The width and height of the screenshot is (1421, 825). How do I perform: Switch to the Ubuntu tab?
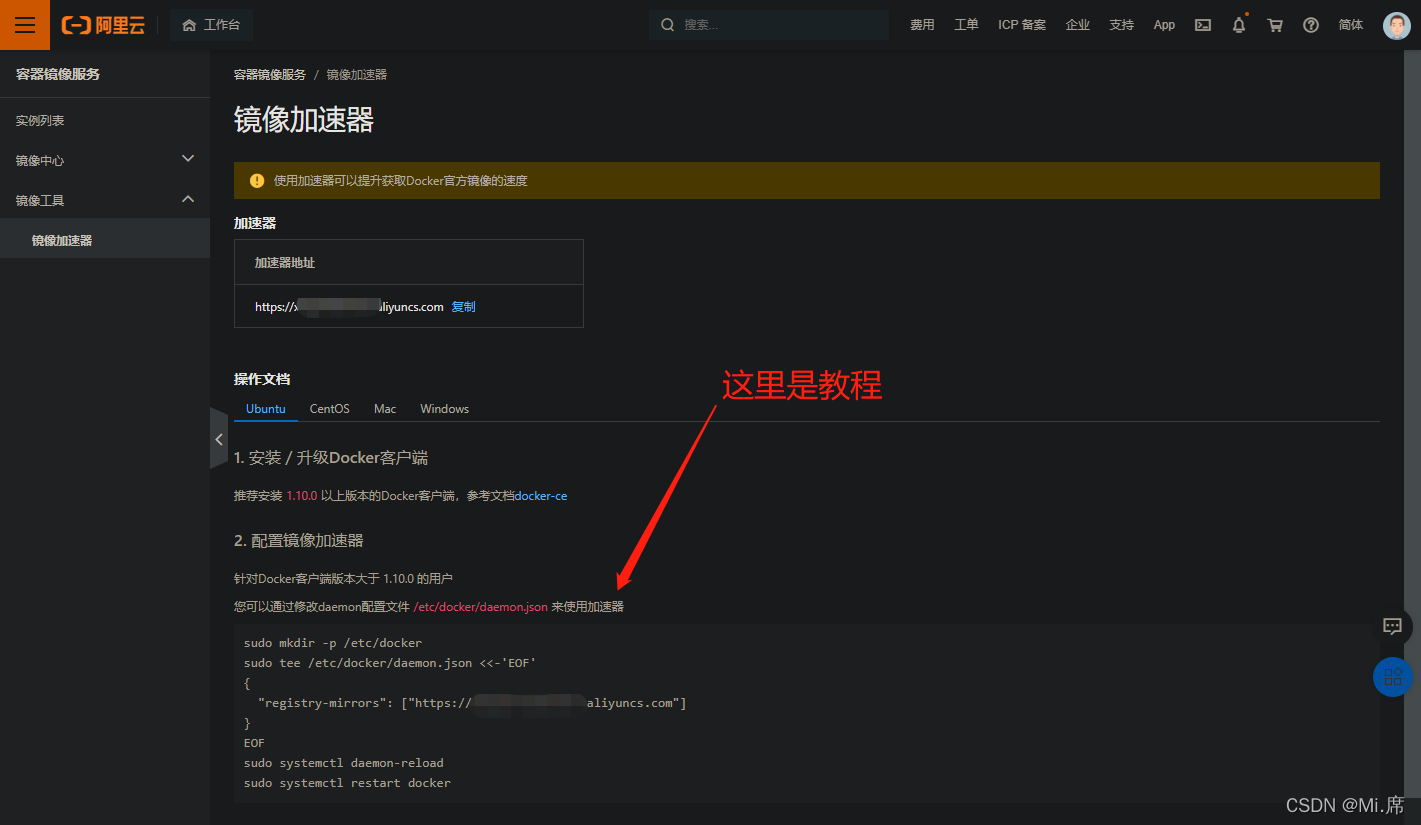266,409
